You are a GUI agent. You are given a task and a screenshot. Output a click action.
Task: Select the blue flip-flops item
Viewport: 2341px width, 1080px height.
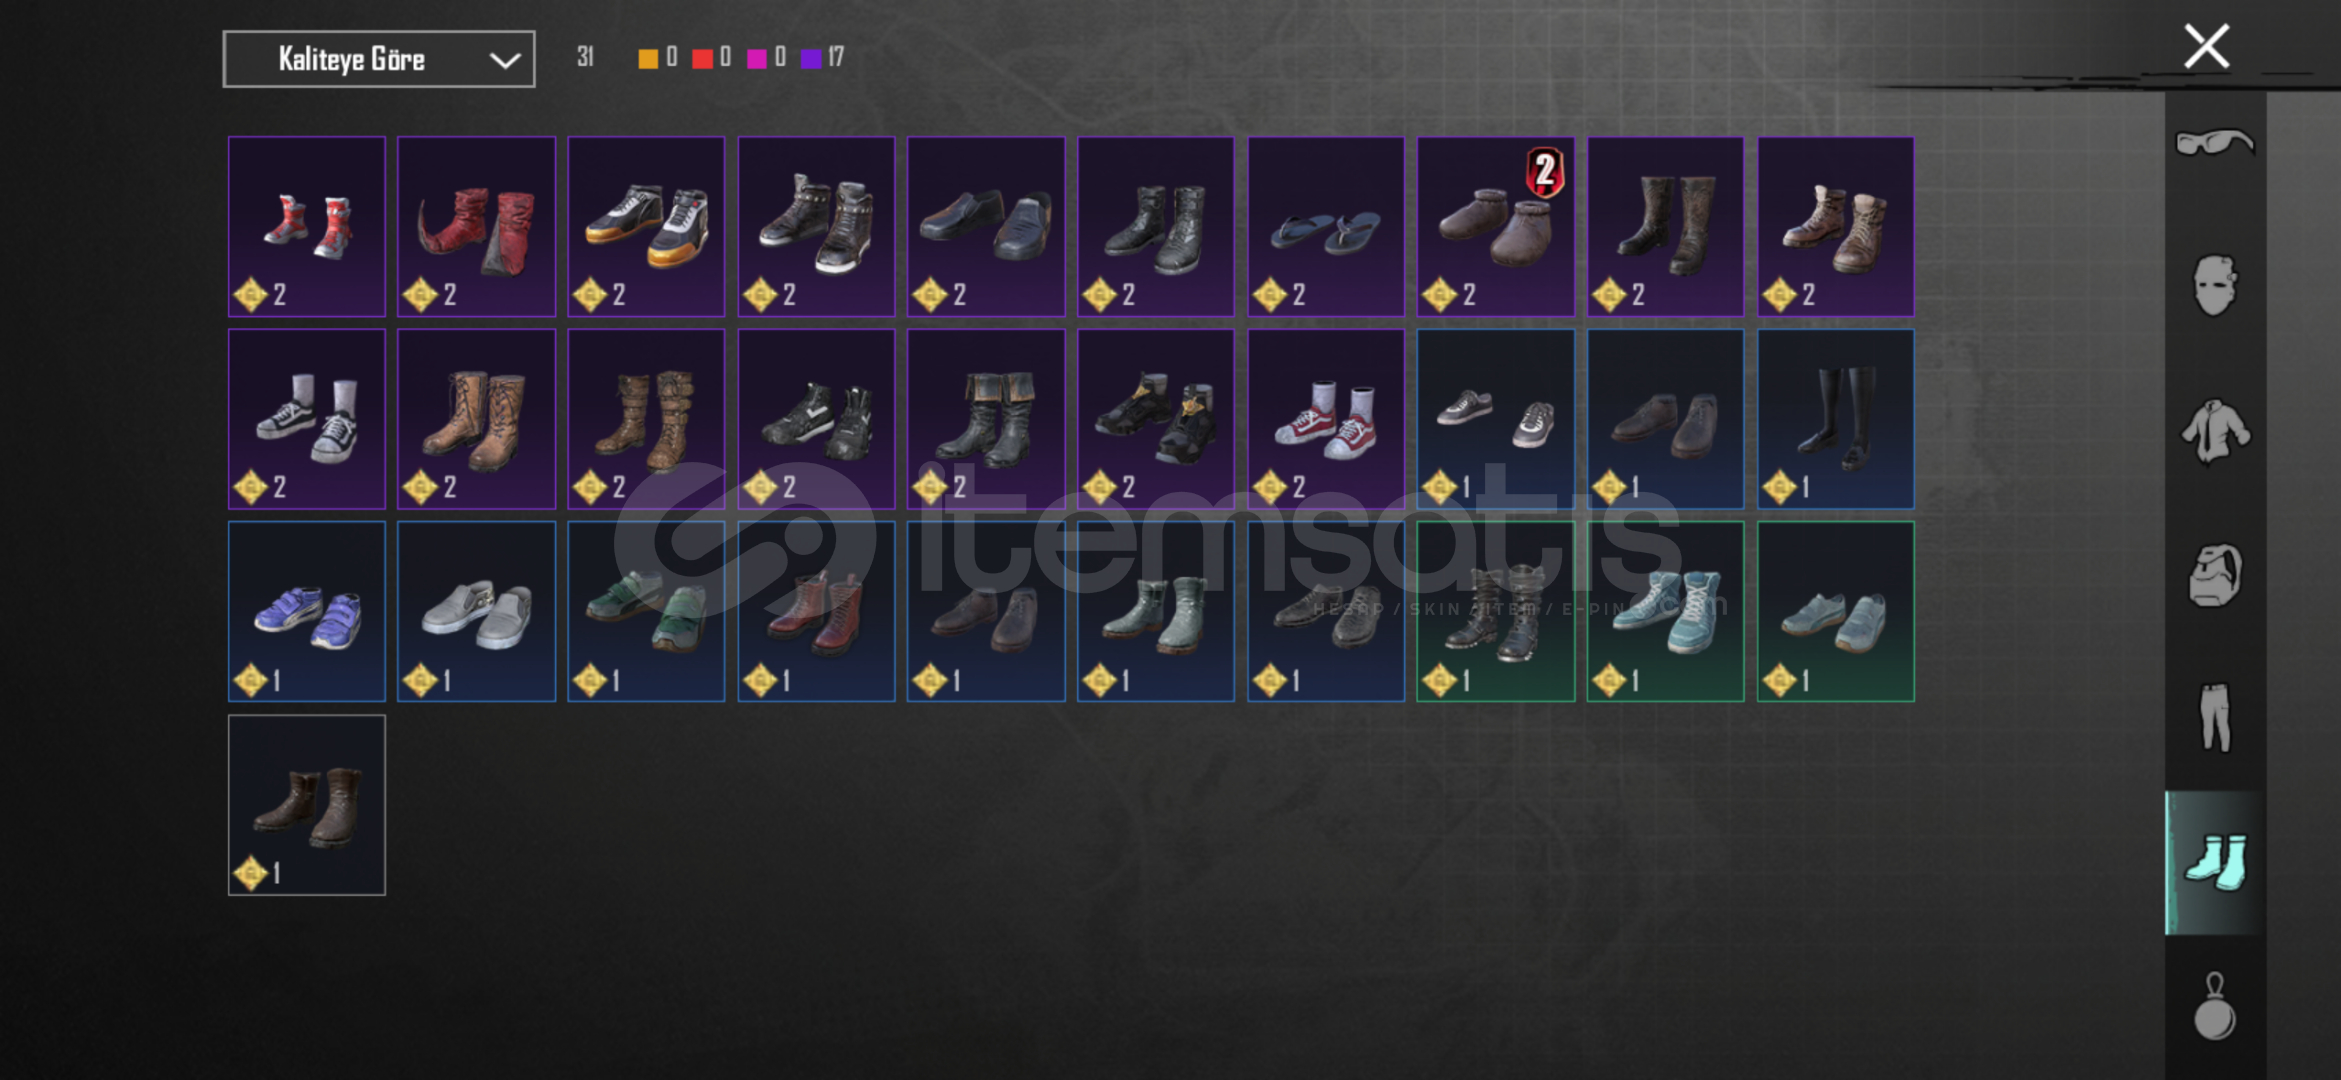point(1326,227)
